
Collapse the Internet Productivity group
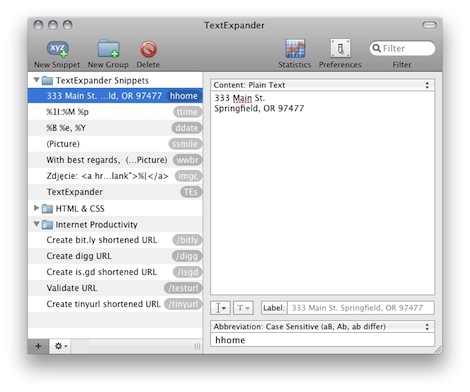point(36,224)
